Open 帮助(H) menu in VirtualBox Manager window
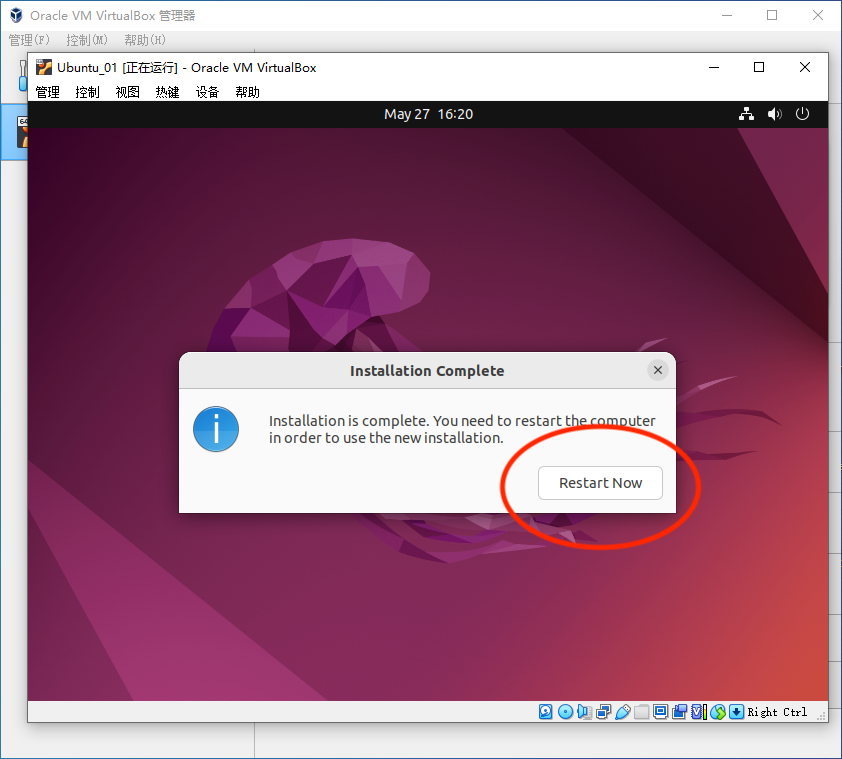The image size is (842, 759). pos(144,40)
